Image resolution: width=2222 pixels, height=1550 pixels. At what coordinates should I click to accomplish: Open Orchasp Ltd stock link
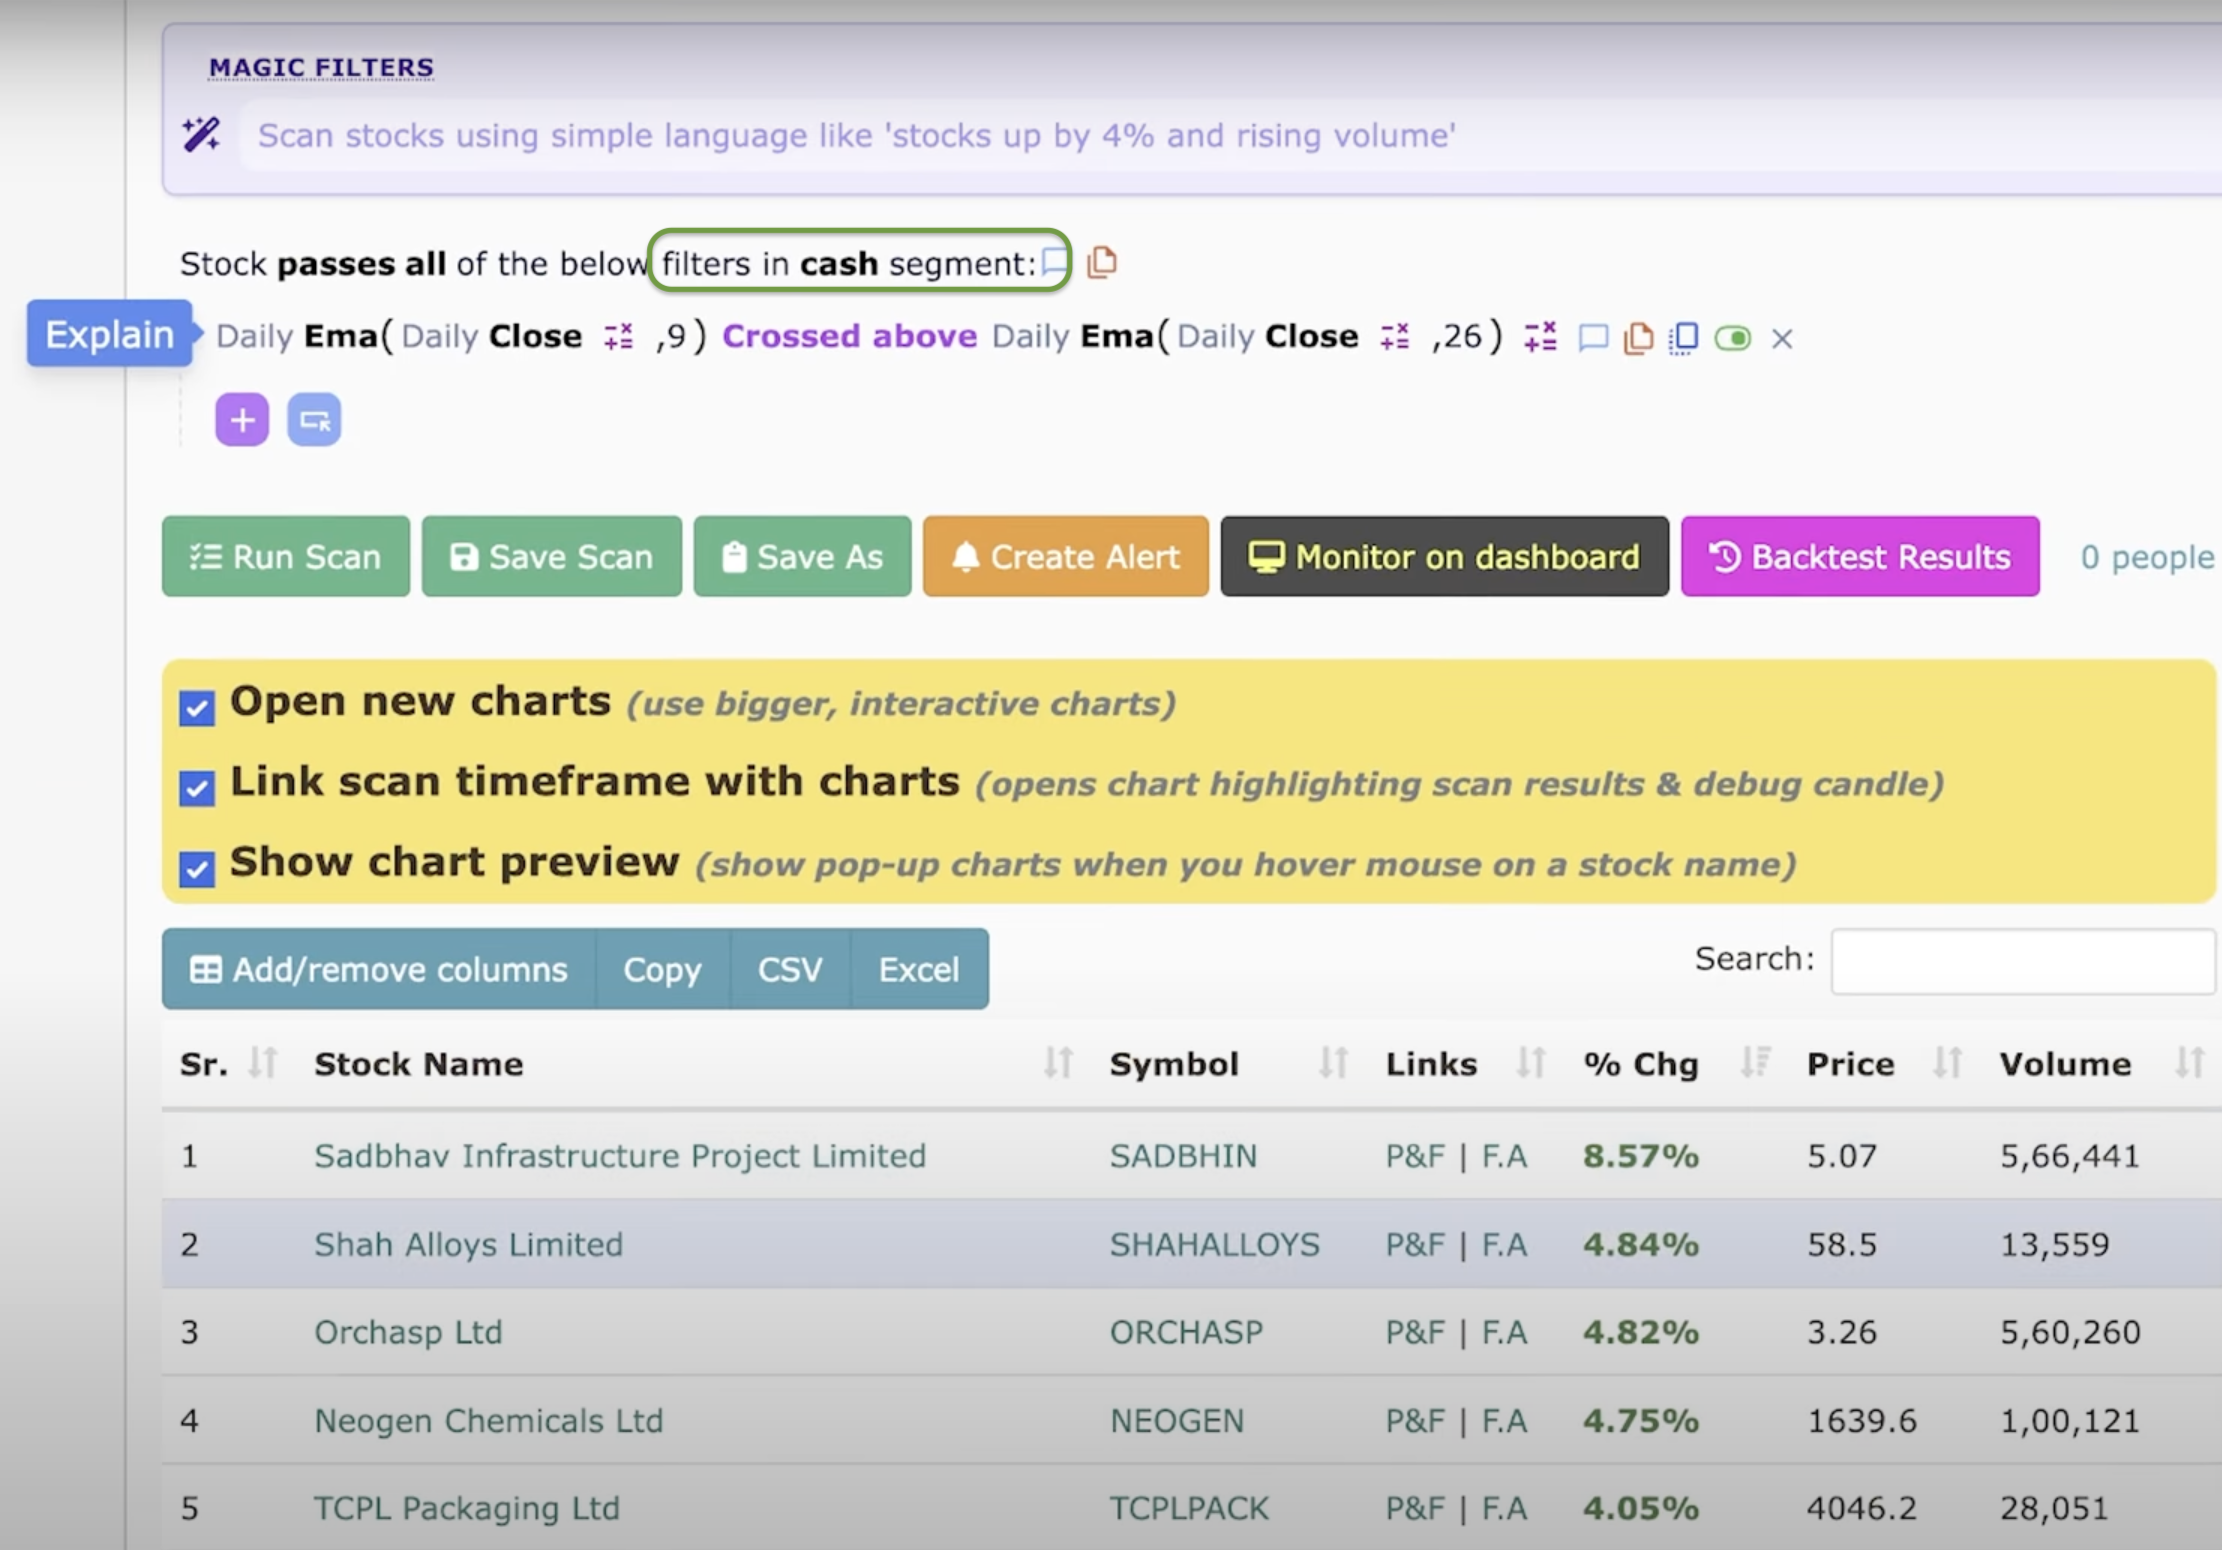pos(408,1332)
